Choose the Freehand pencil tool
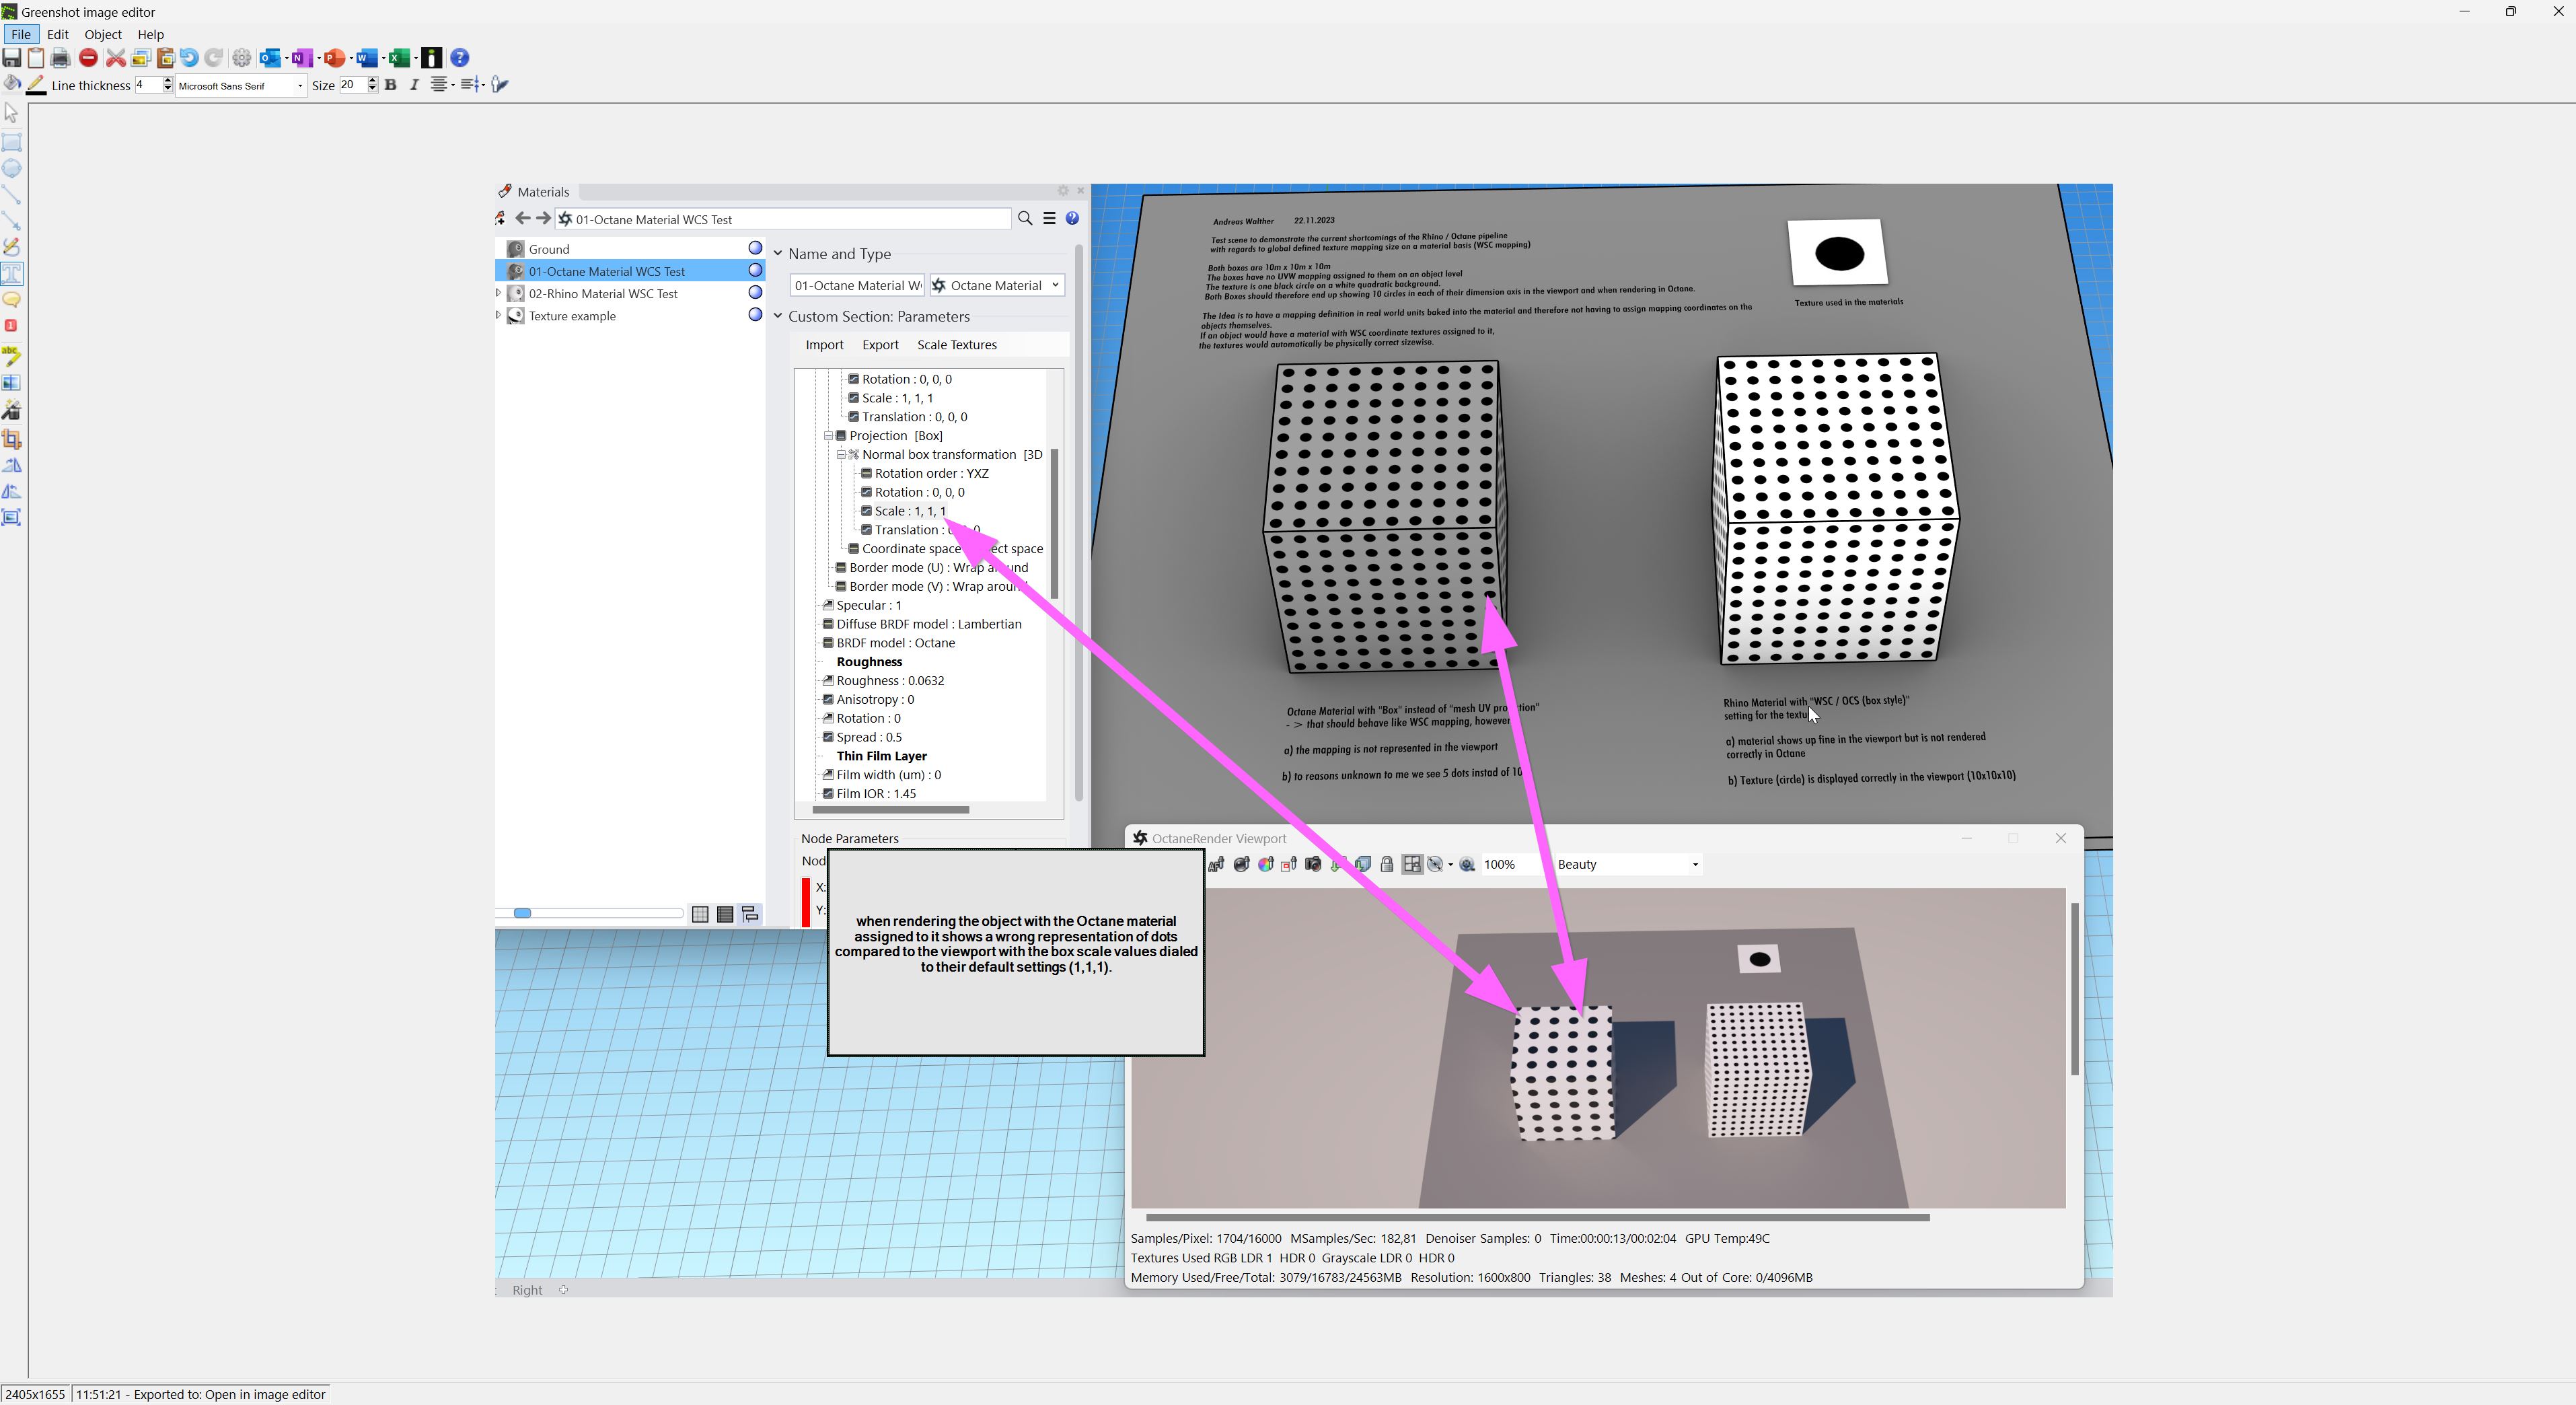 pyautogui.click(x=12, y=246)
